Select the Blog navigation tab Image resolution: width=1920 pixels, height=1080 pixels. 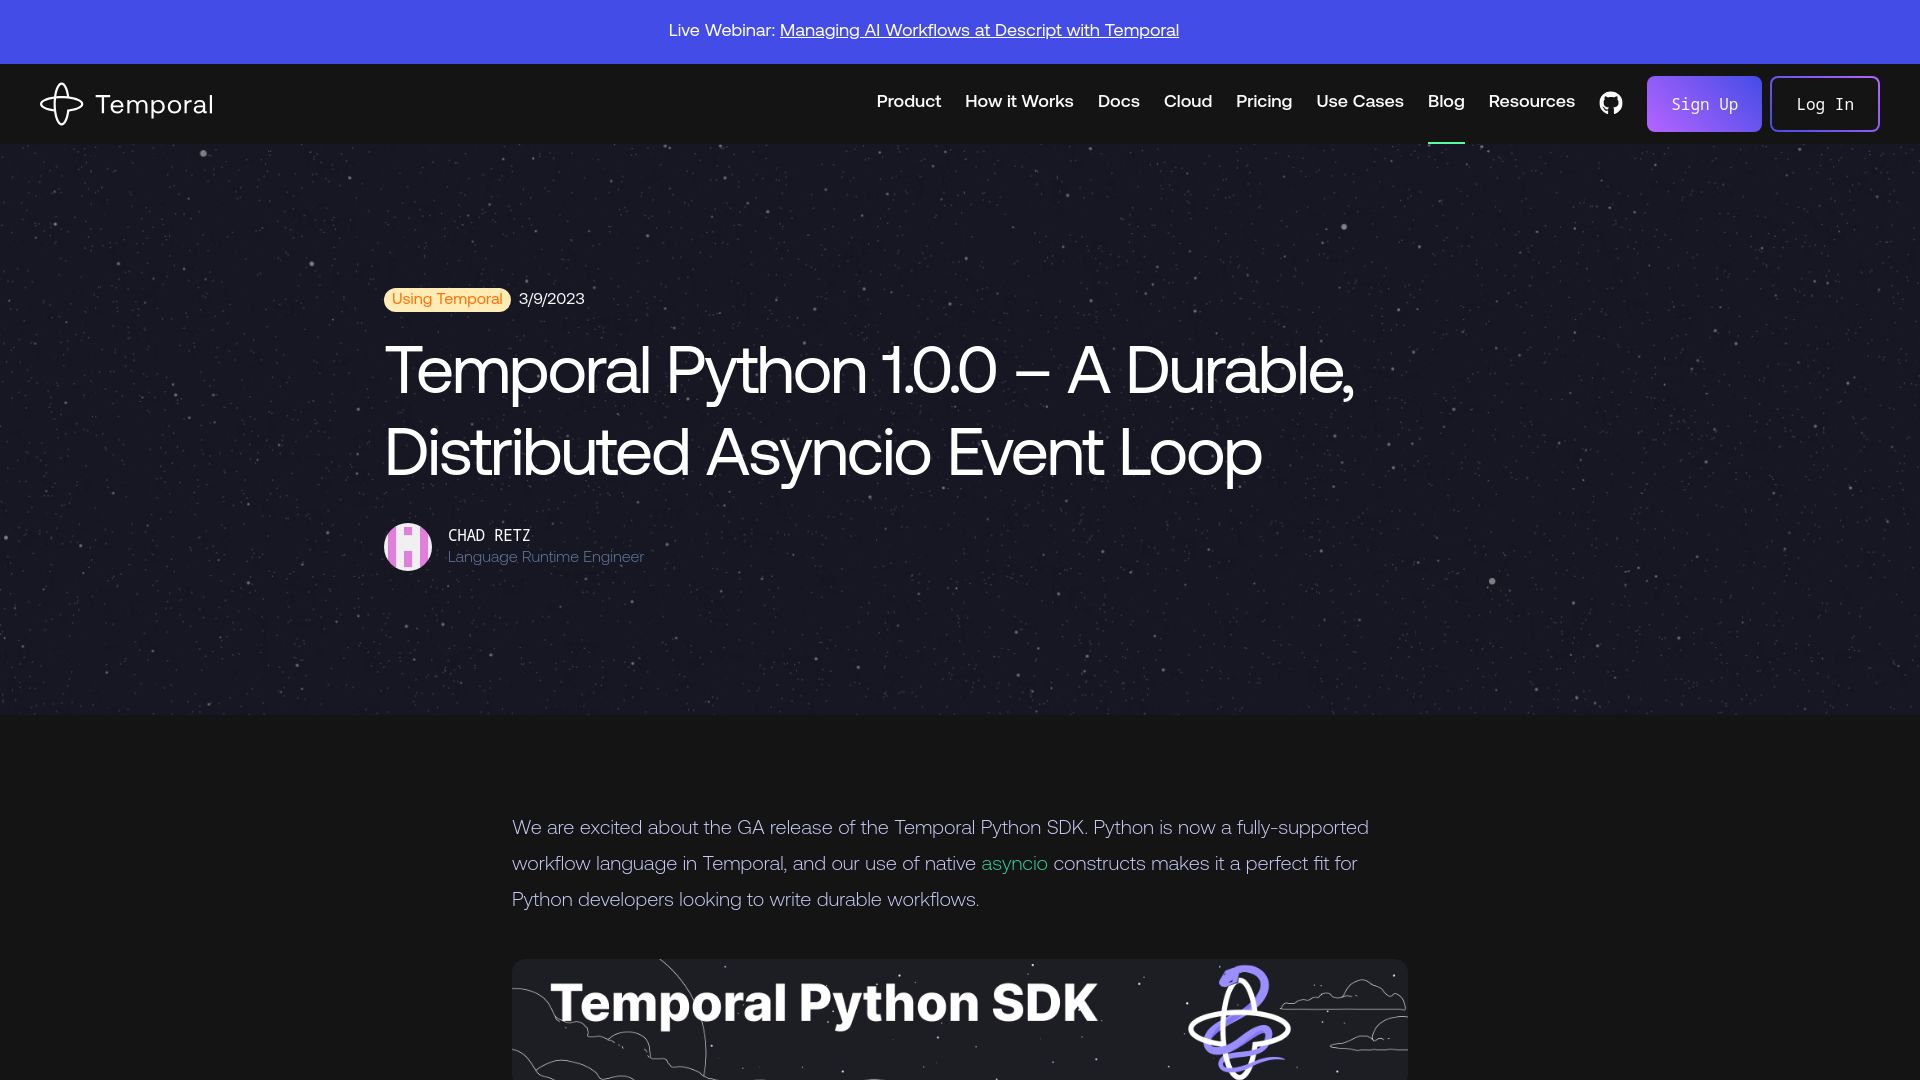click(x=1445, y=102)
